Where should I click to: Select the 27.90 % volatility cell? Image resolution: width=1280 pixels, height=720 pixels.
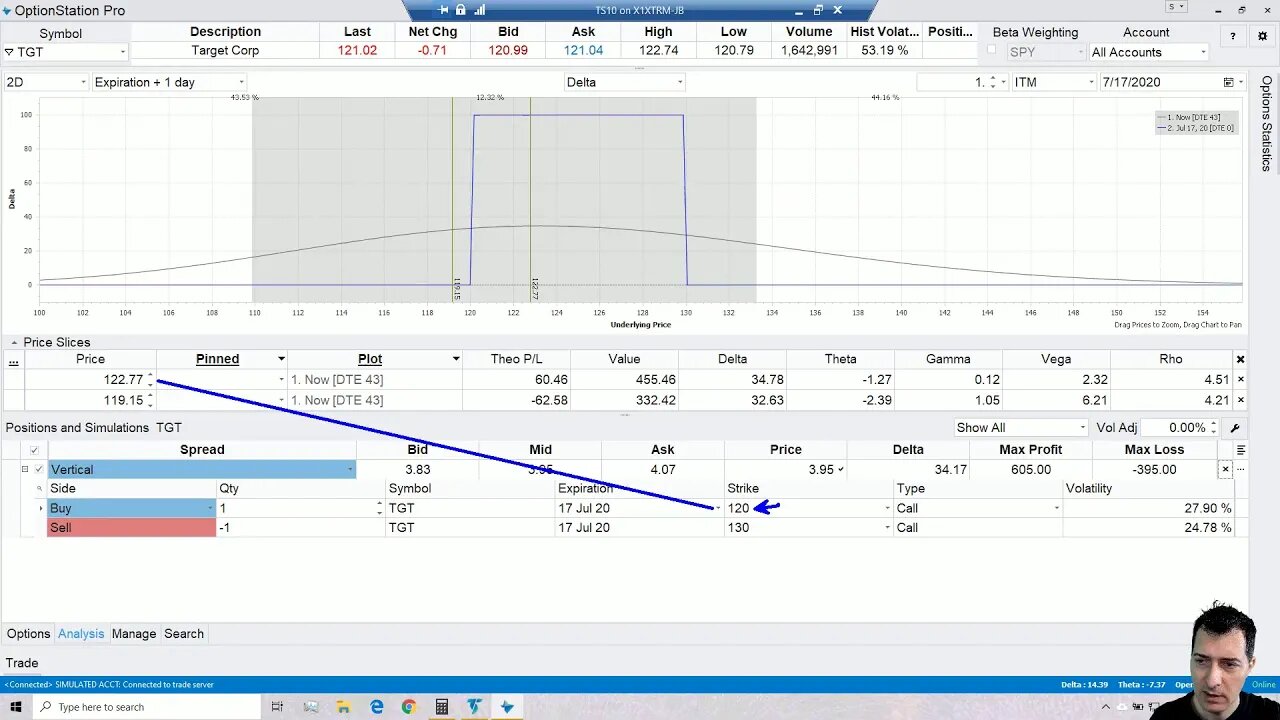point(1148,508)
